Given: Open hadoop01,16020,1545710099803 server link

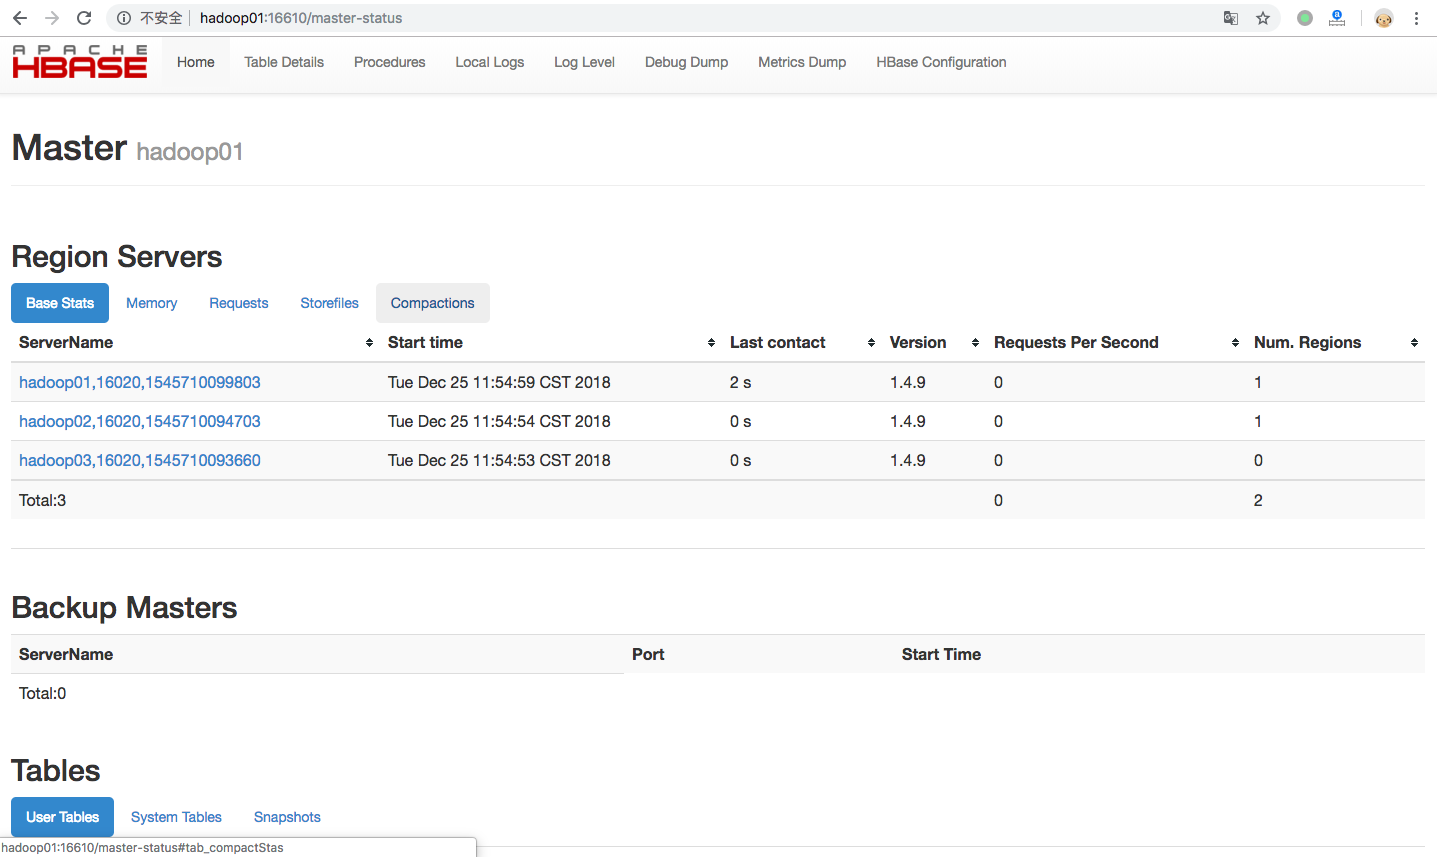Looking at the screenshot, I should click(140, 382).
